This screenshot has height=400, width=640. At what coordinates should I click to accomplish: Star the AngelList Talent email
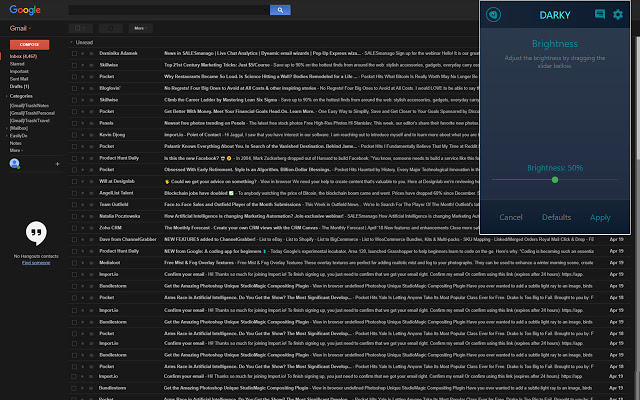[83, 193]
